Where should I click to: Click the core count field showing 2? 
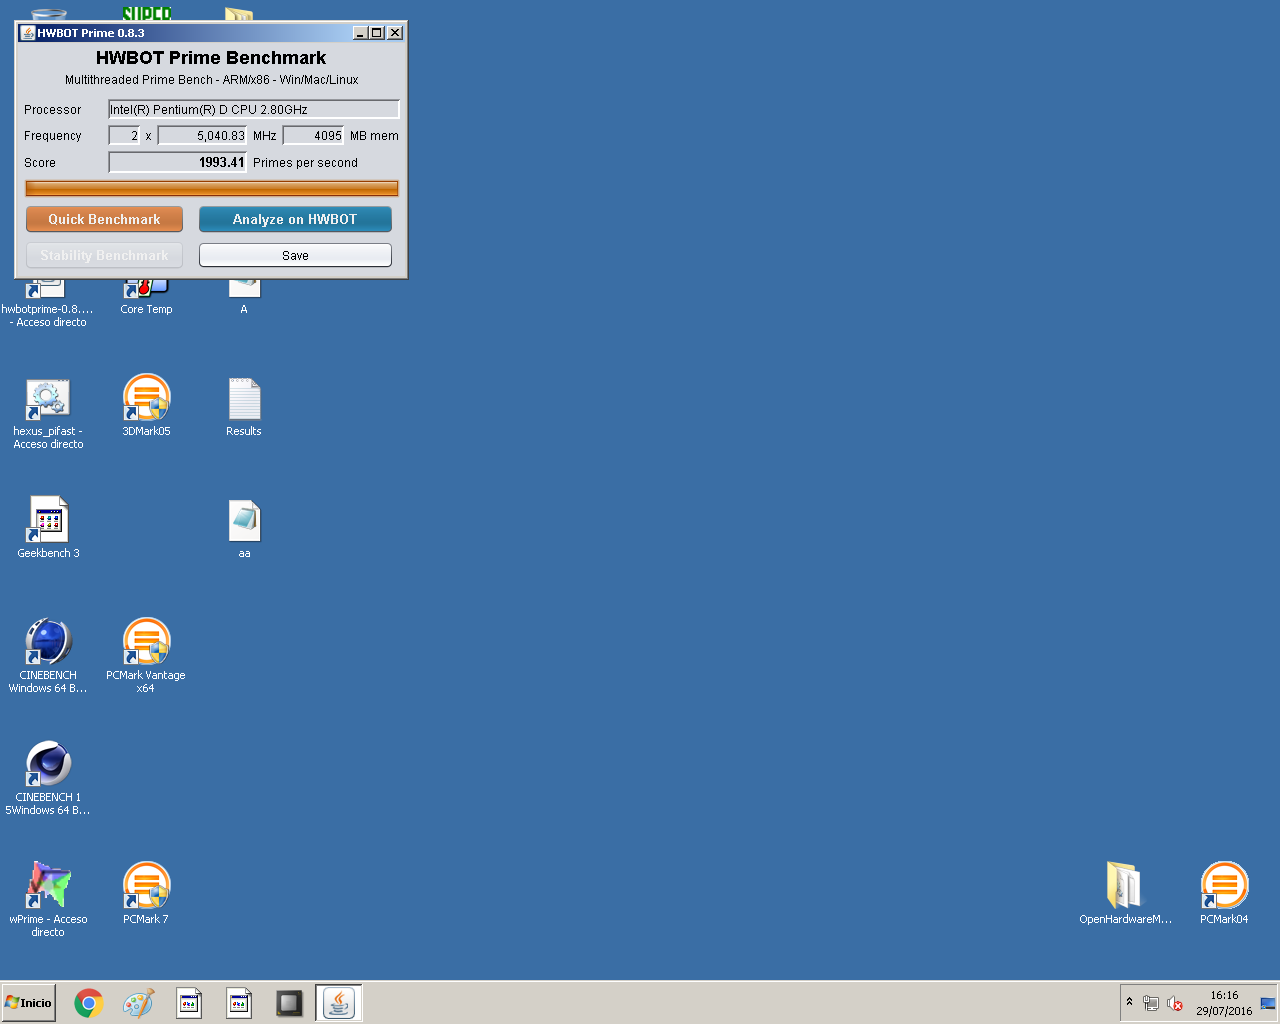(124, 135)
